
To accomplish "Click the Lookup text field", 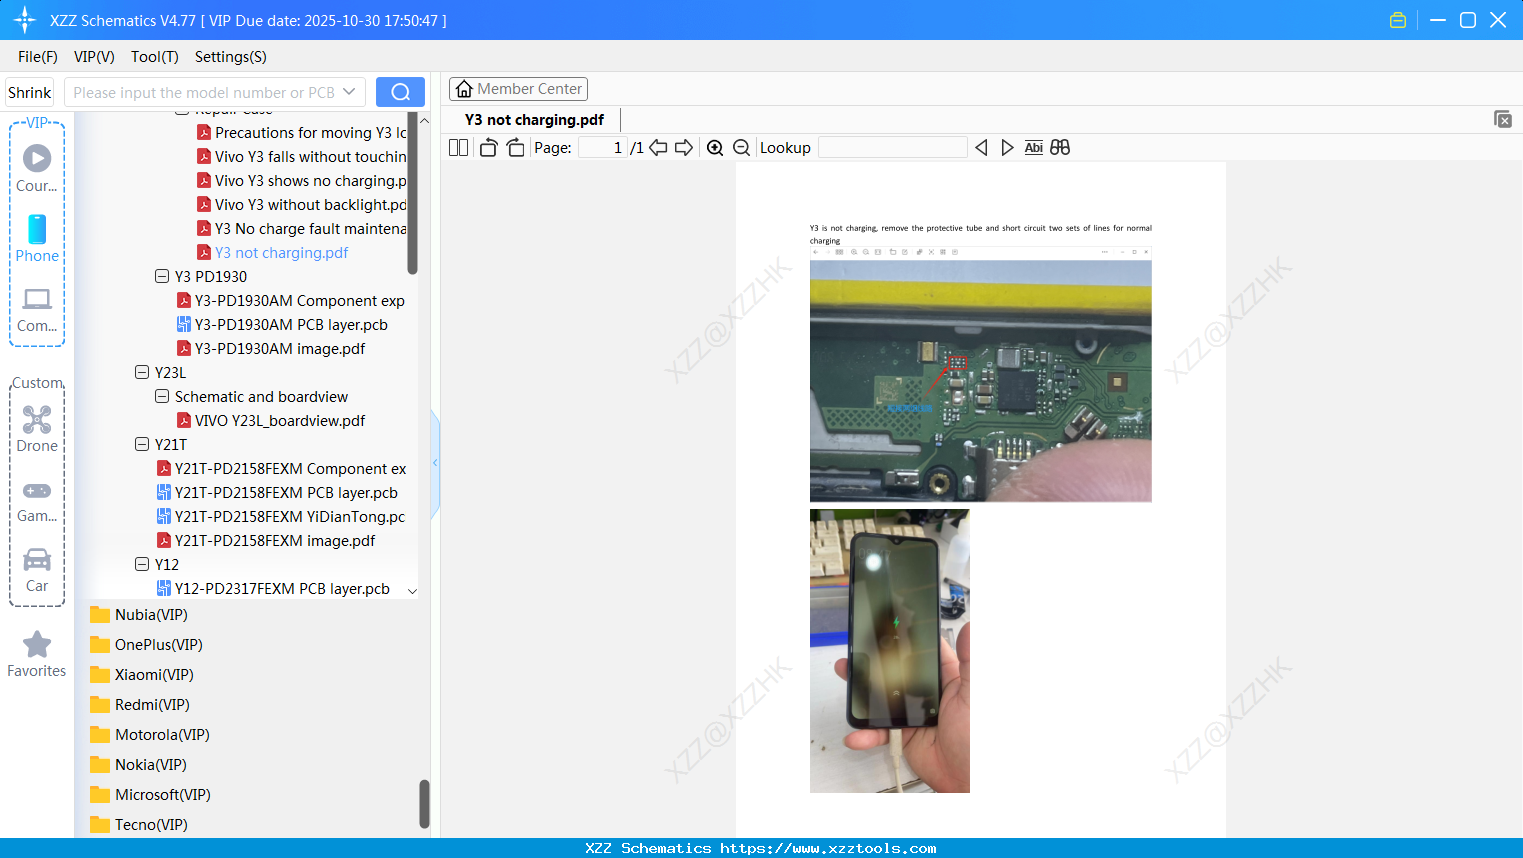I will (893, 147).
